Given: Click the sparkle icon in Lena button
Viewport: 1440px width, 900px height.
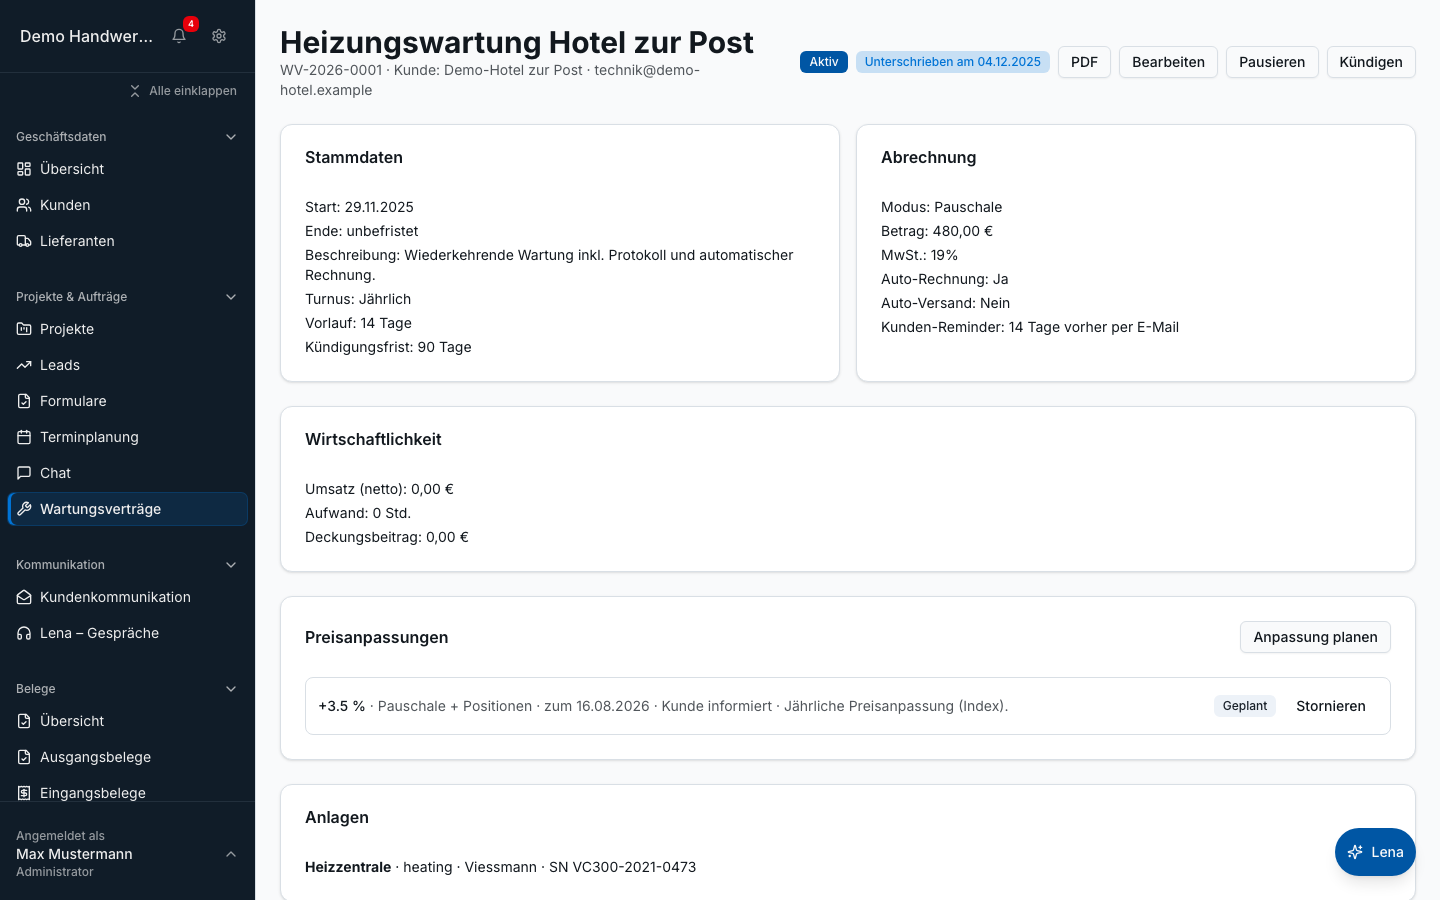Looking at the screenshot, I should pos(1355,852).
